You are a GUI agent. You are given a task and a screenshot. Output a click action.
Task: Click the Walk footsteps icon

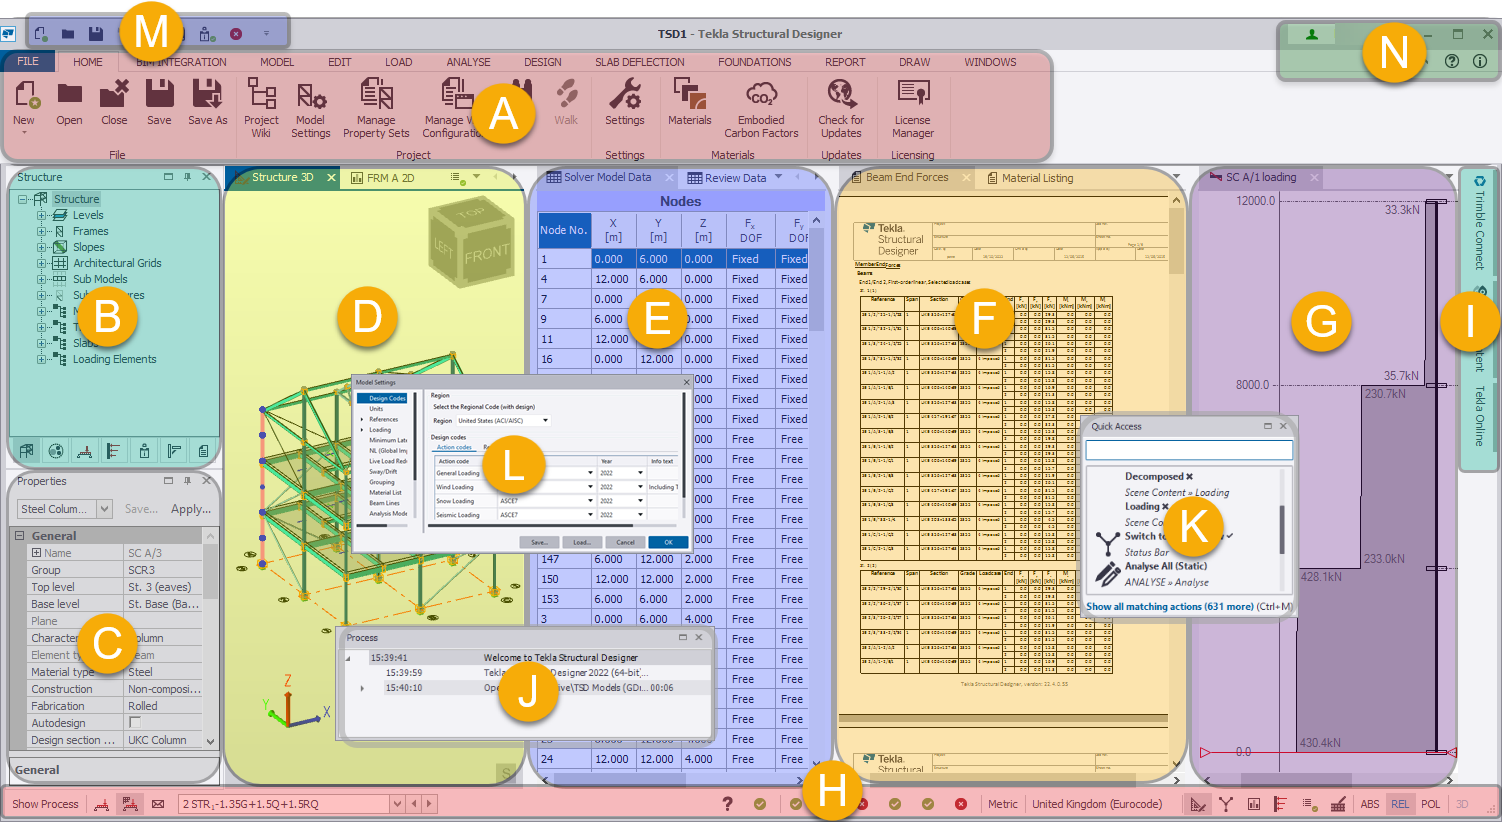(566, 94)
